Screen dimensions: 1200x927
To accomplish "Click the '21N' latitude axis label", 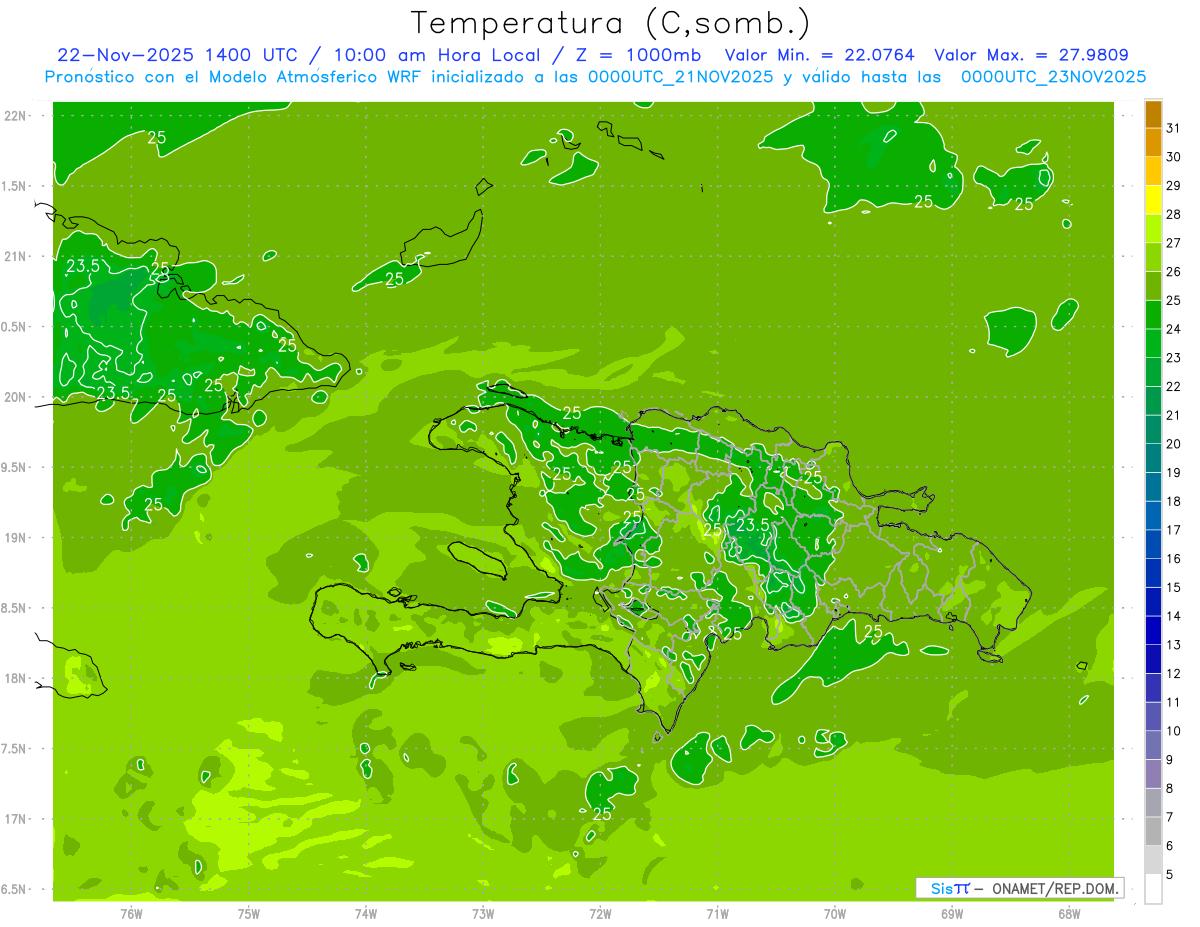I will click(x=16, y=256).
